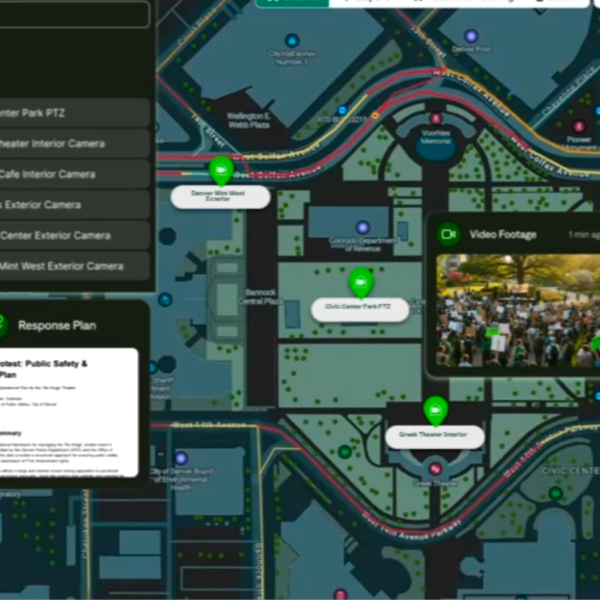Click the green Civic Center park marker
This screenshot has height=600, width=600.
coord(556,493)
